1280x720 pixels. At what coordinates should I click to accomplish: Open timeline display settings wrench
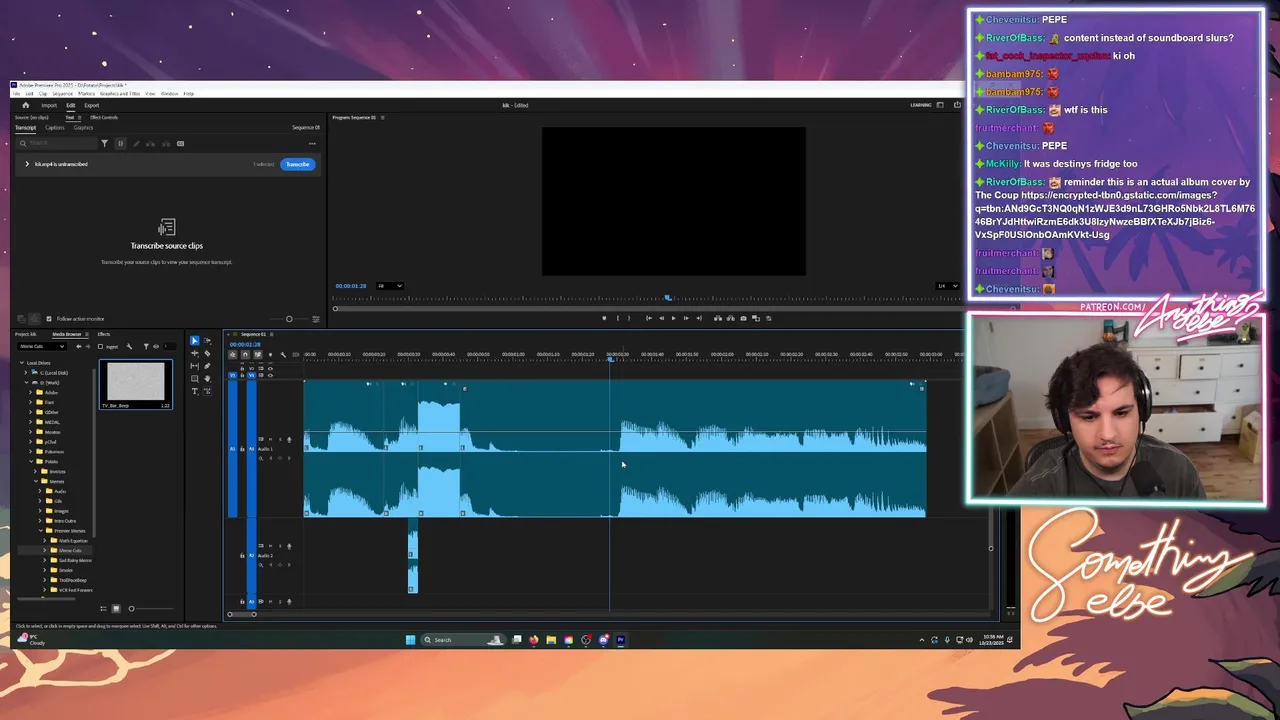283,355
